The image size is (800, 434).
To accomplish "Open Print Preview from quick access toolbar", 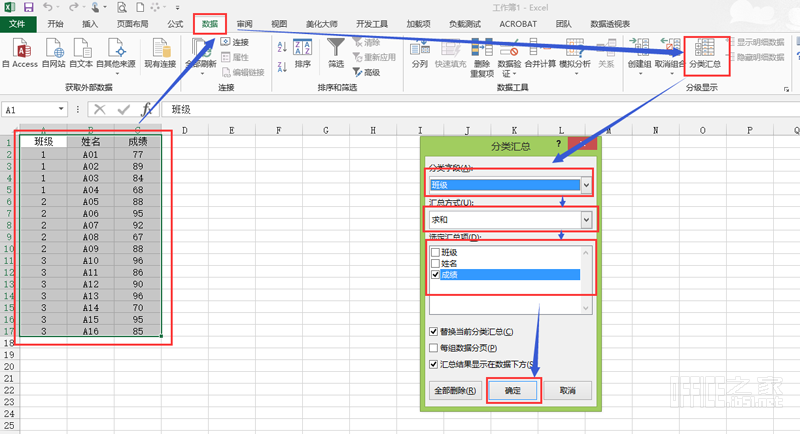I will (x=121, y=7).
